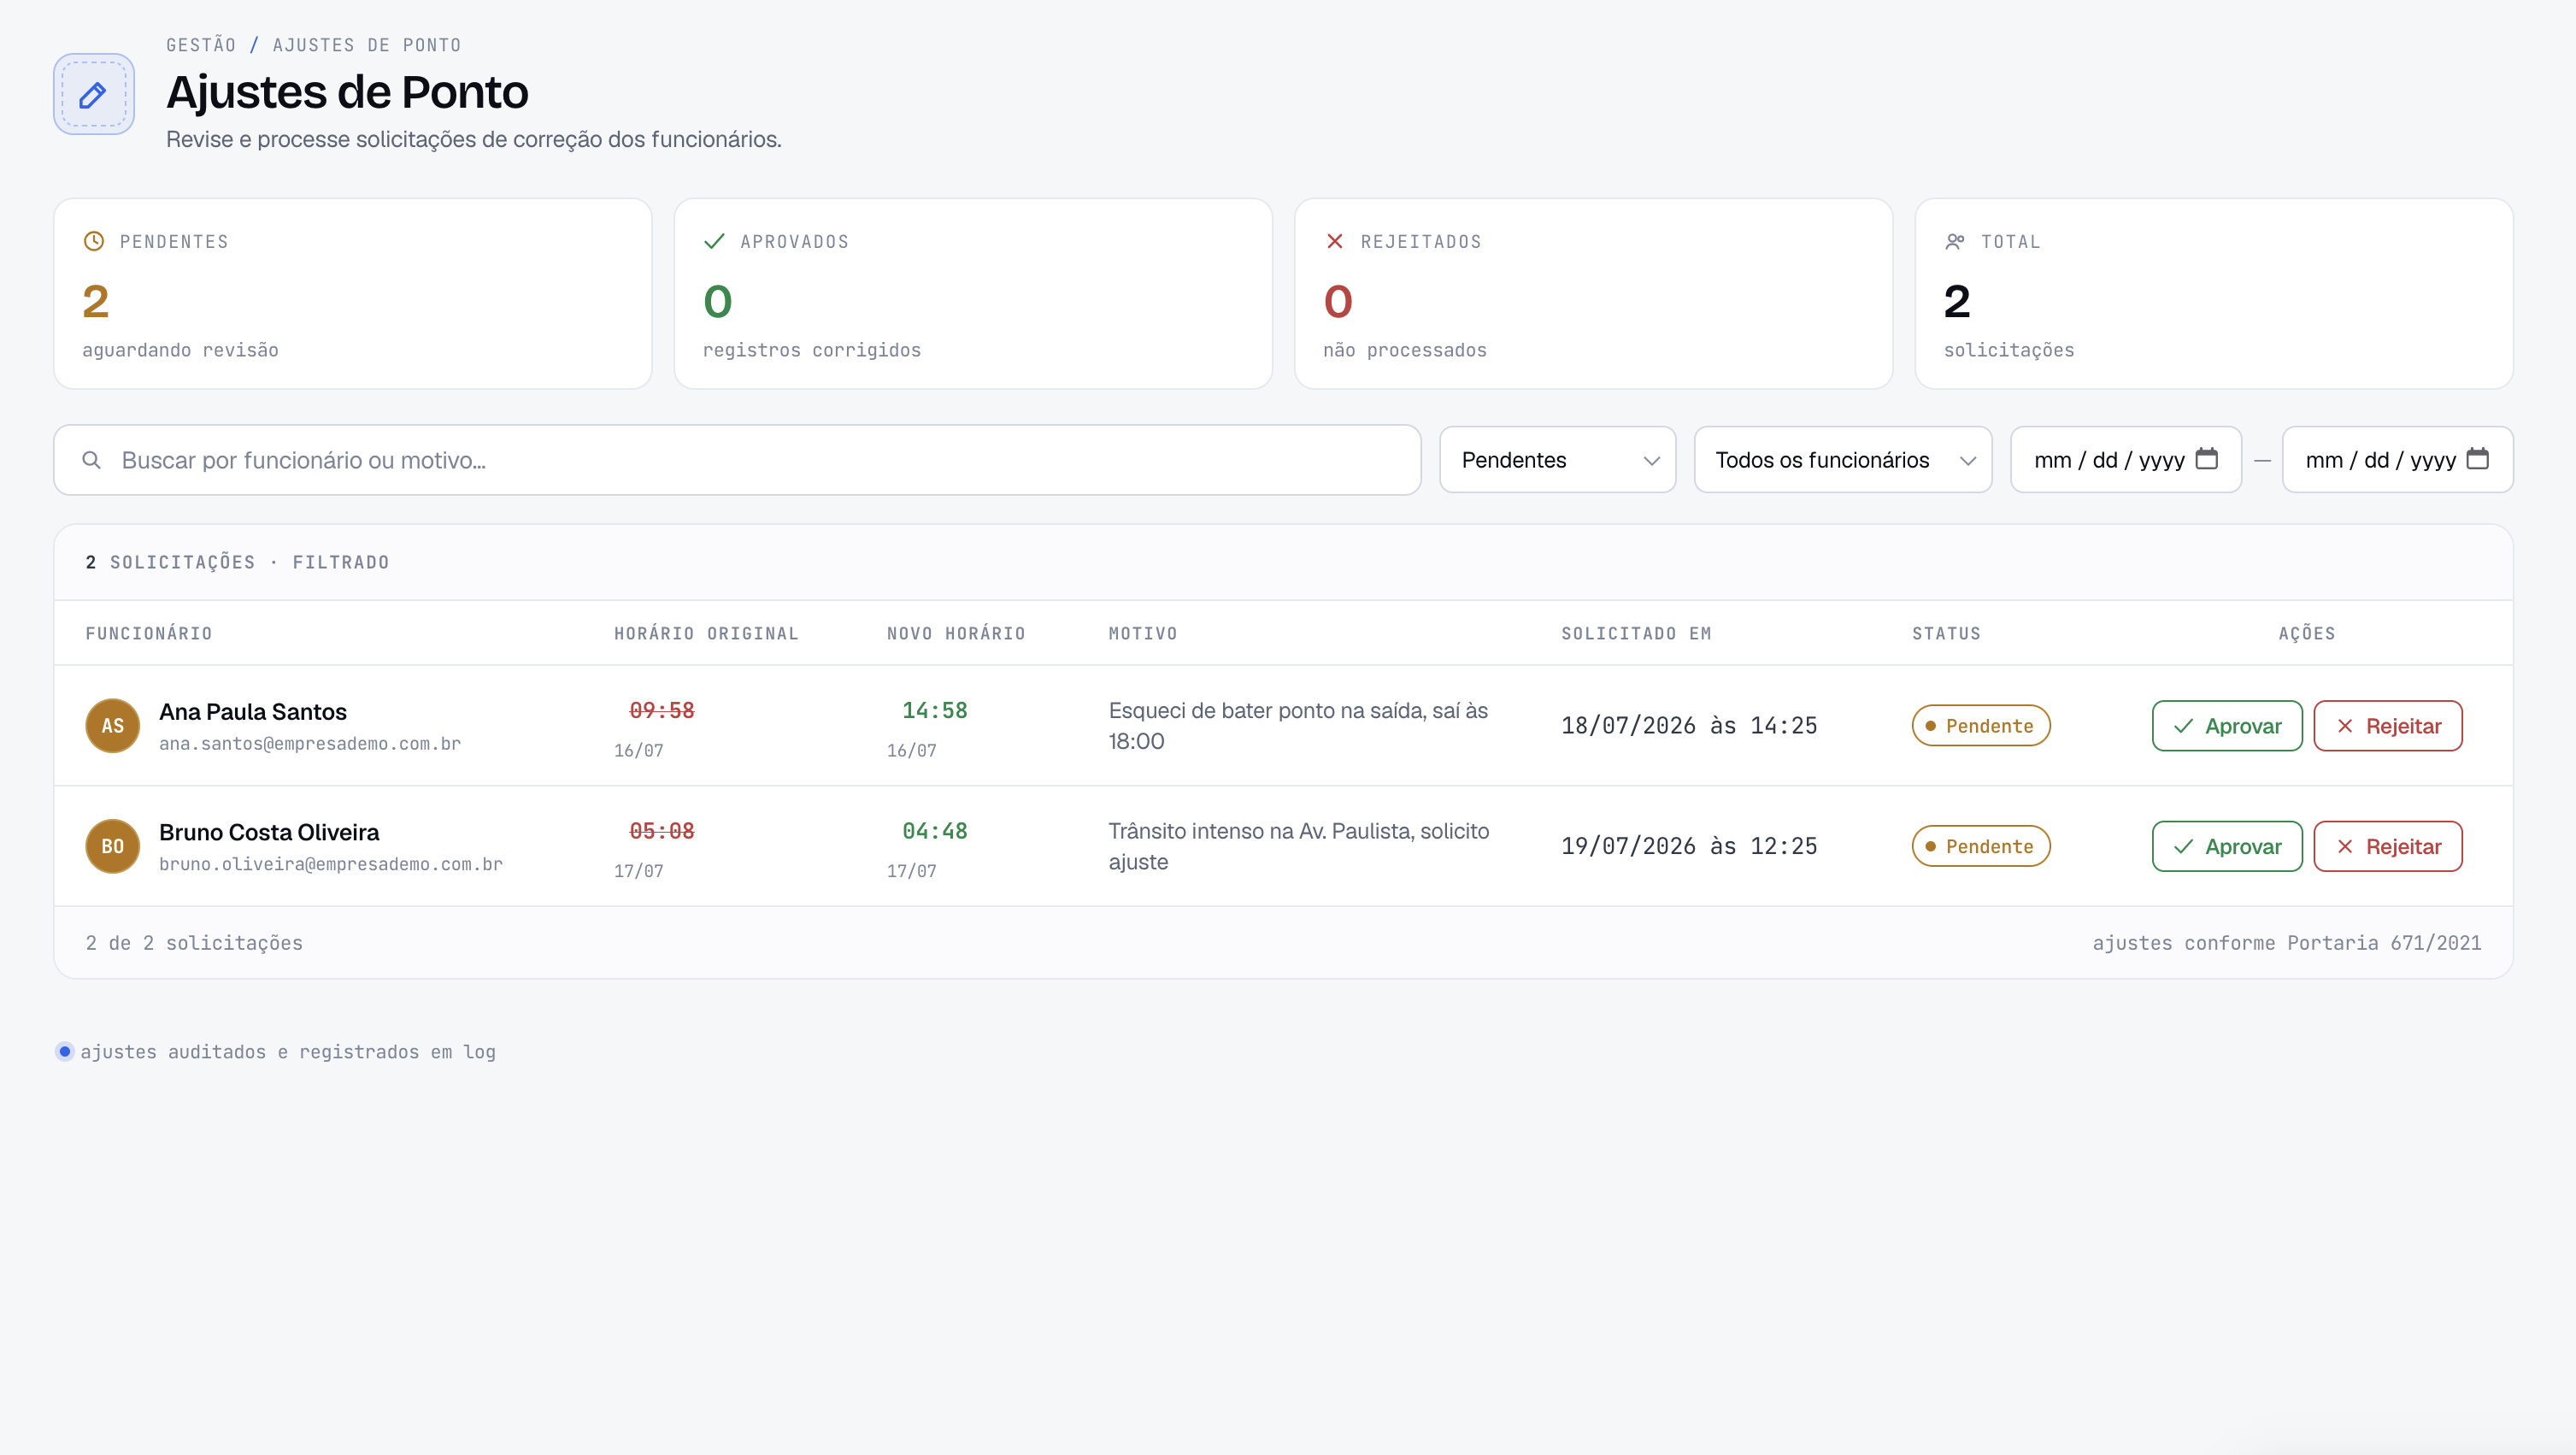Click the date 19/07/2026 às 12:25
The image size is (2576, 1455).
point(1689,846)
